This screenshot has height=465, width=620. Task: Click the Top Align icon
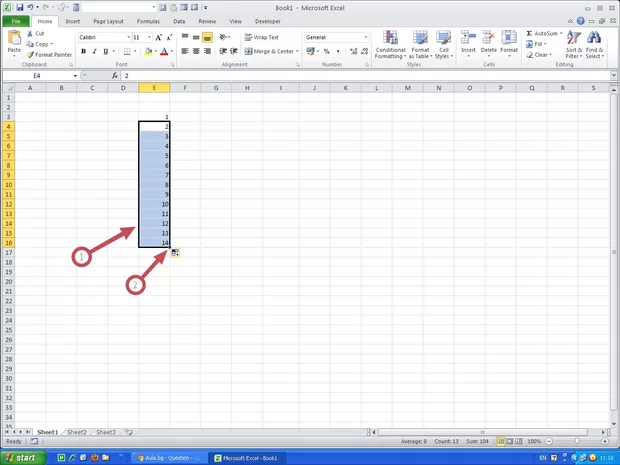(x=185, y=37)
